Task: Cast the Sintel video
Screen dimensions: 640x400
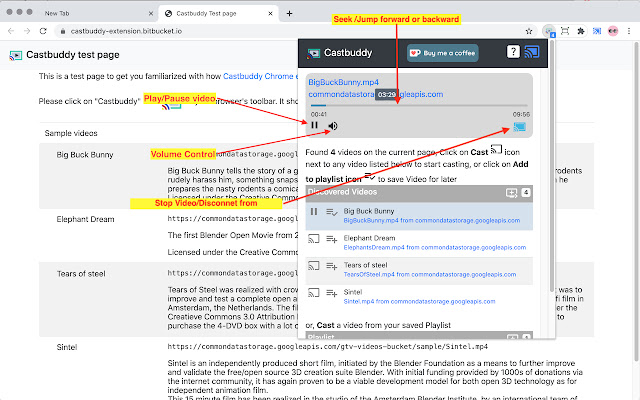Action: (313, 293)
